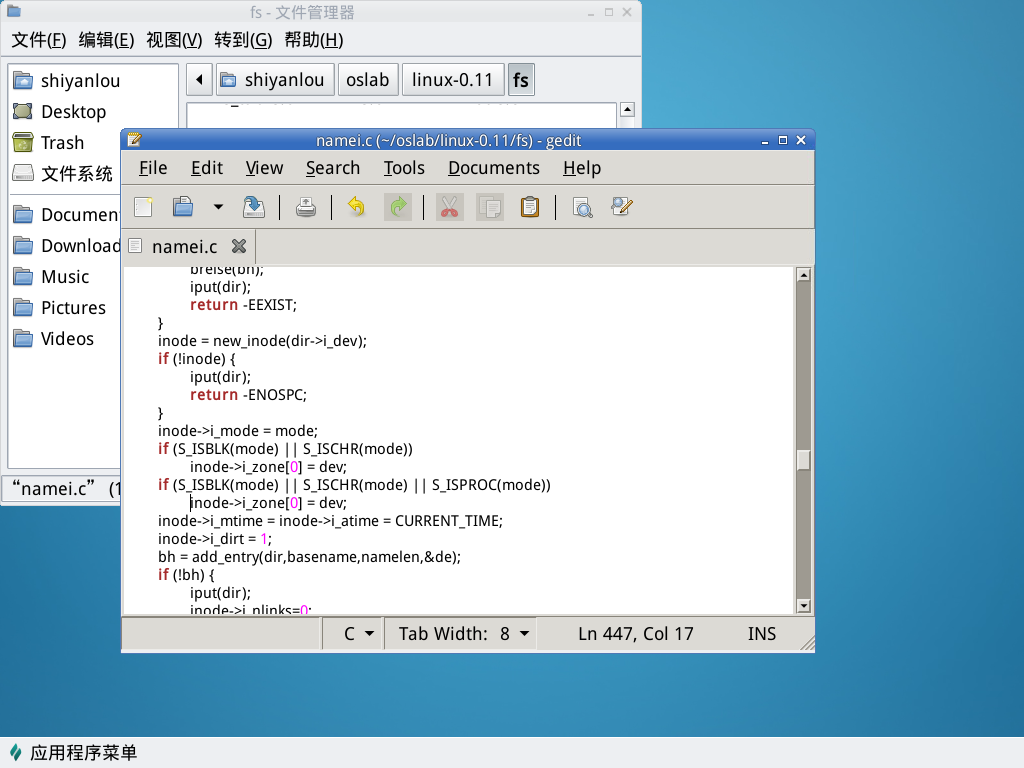Undo the last edit
The width and height of the screenshot is (1024, 768).
click(356, 207)
